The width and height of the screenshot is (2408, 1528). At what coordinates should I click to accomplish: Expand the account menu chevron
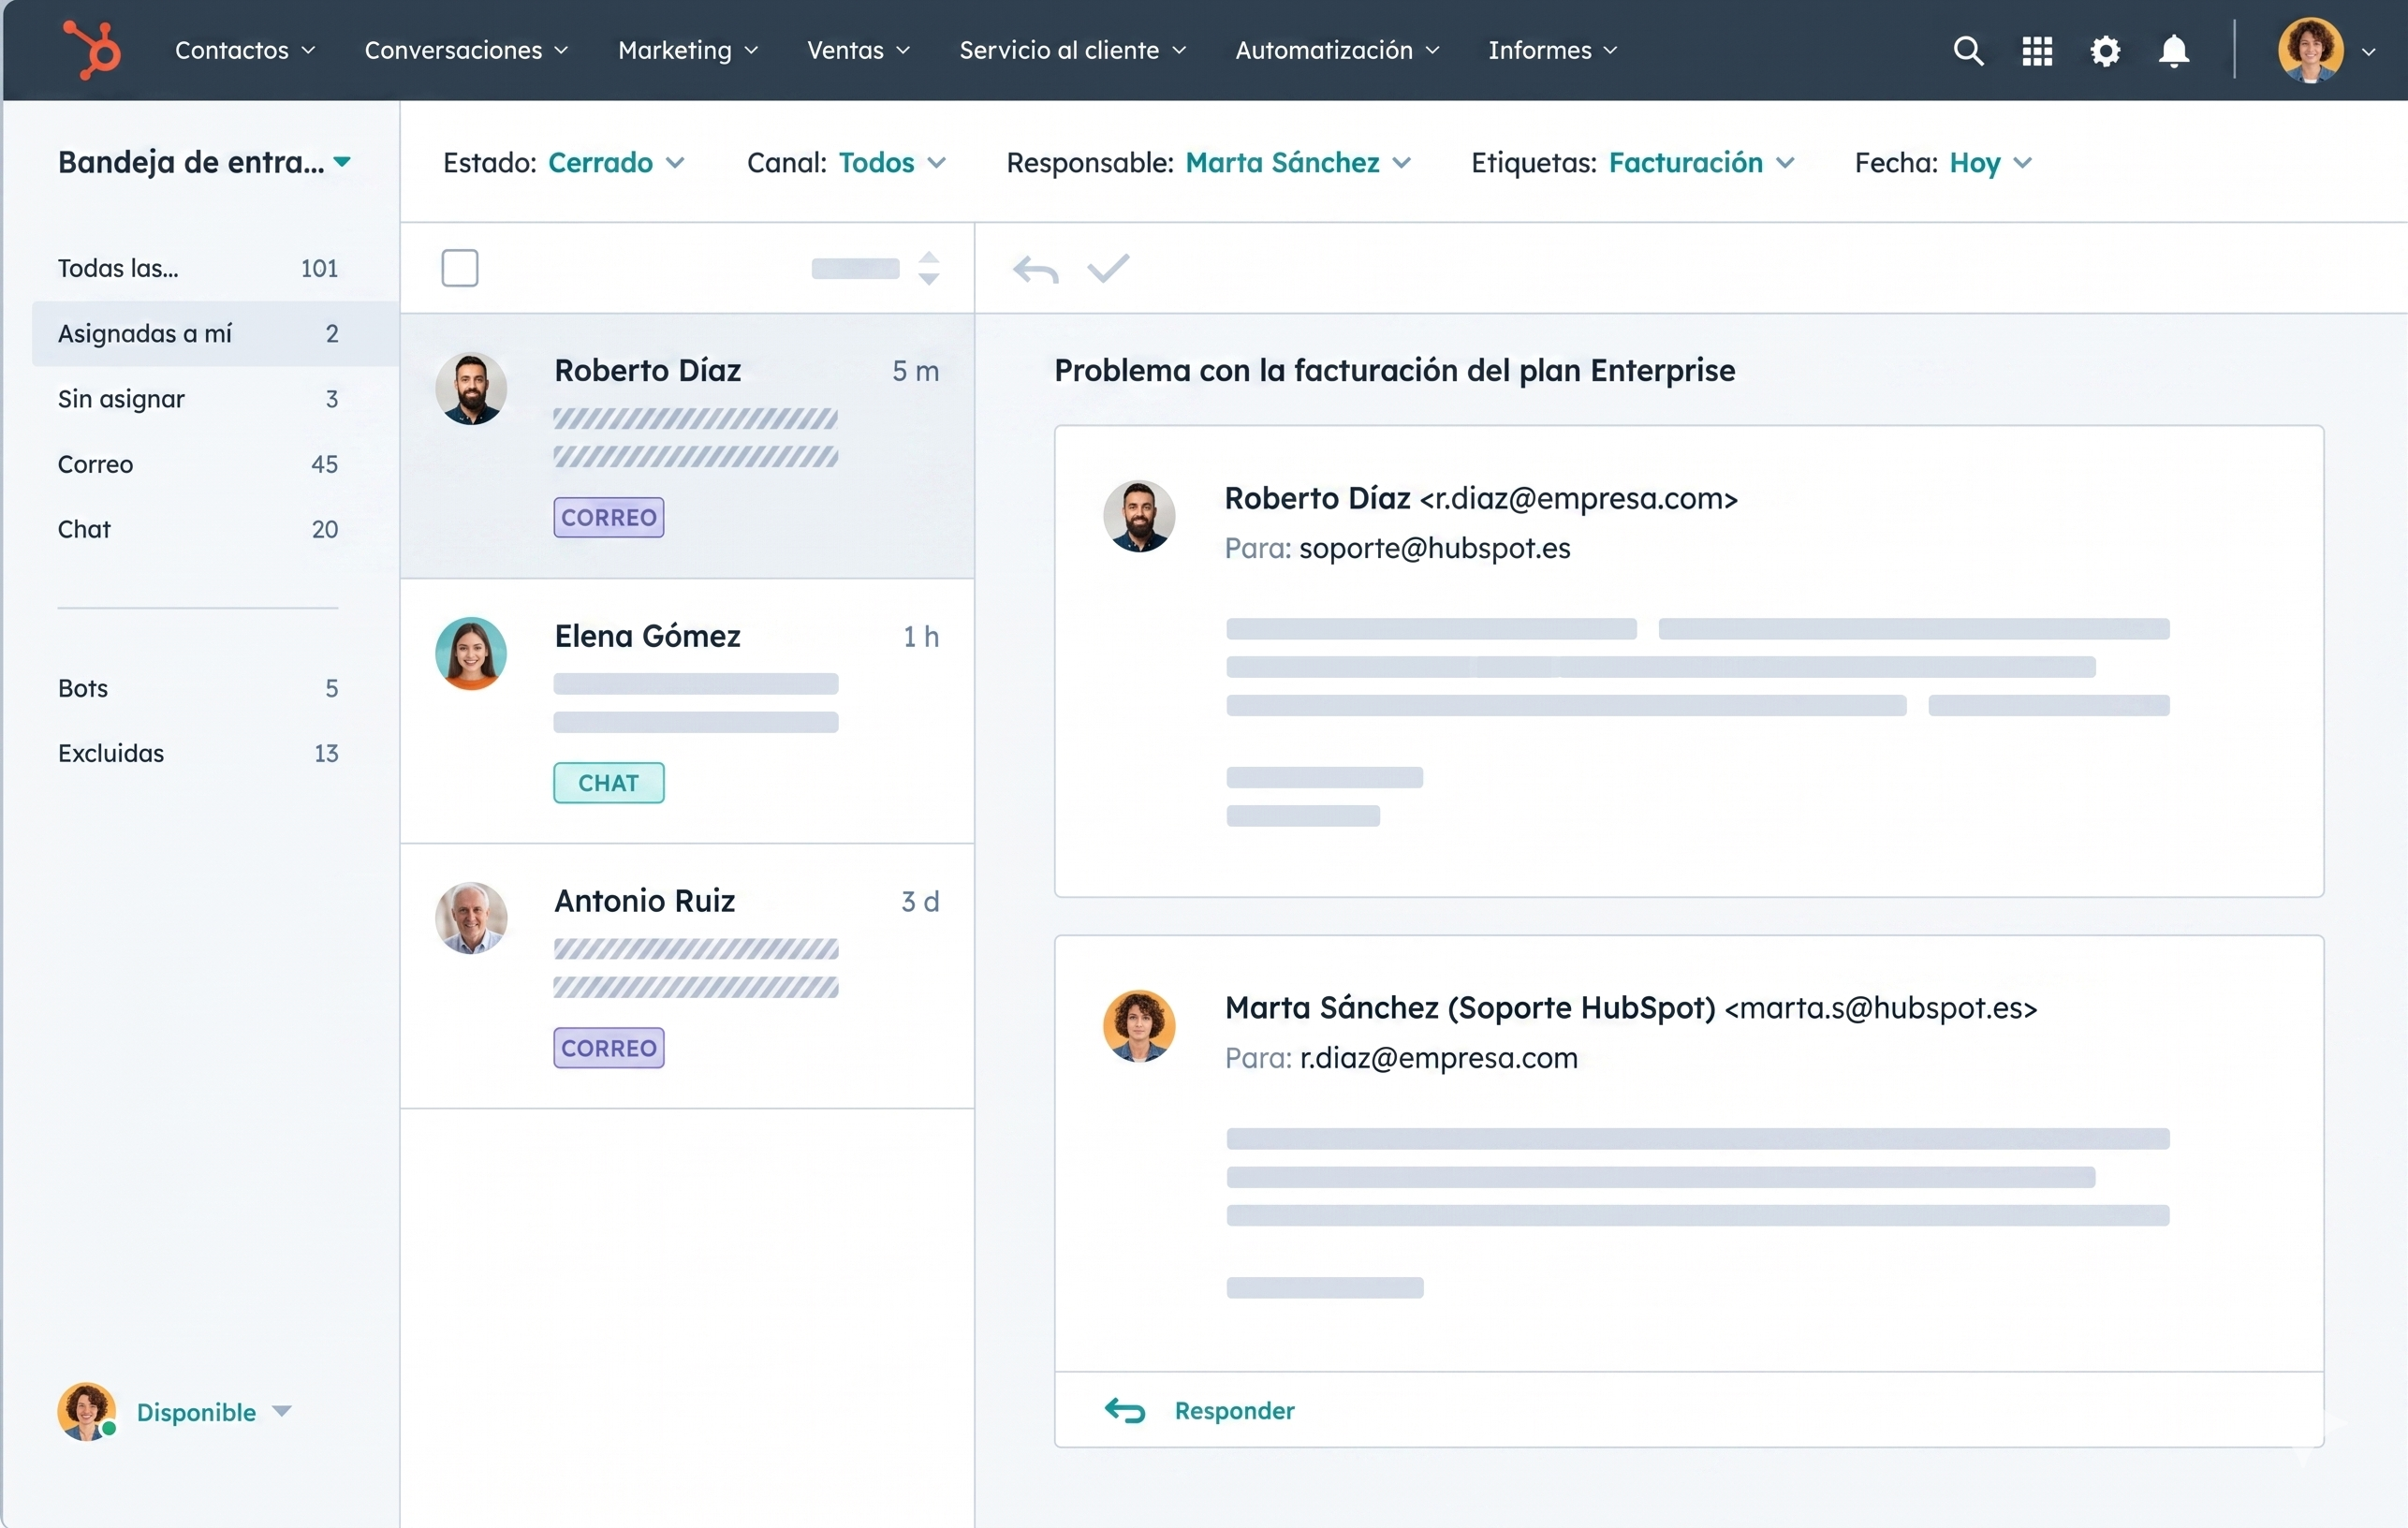click(2368, 52)
